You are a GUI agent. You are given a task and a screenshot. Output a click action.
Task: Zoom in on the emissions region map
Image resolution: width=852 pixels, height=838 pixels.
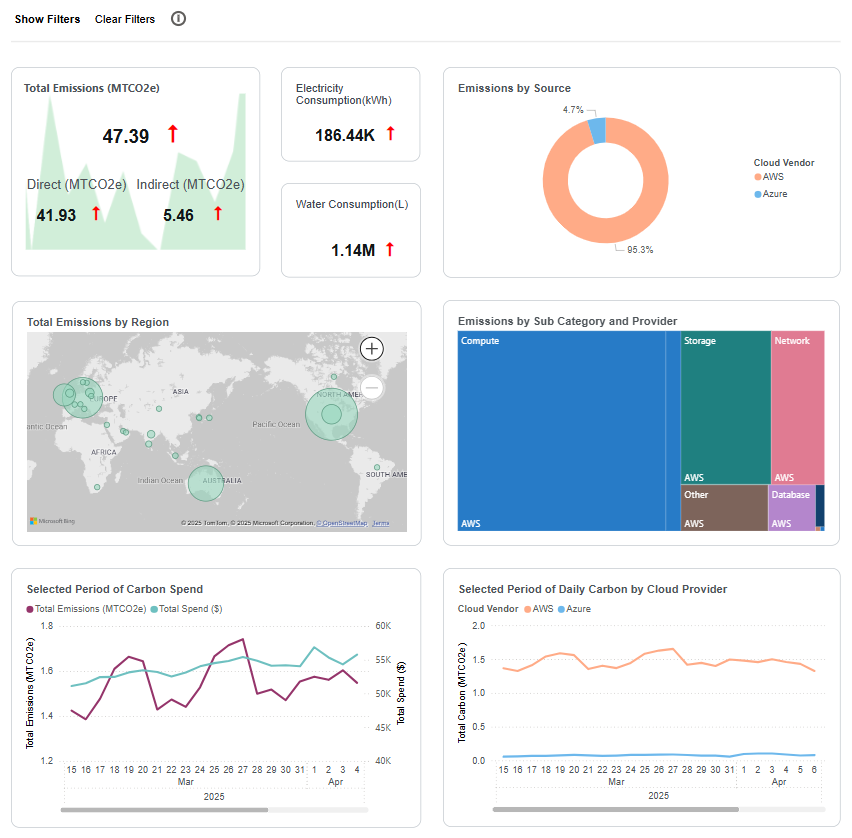point(372,349)
